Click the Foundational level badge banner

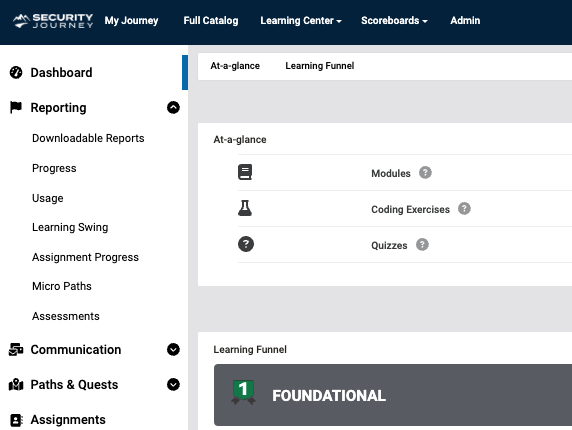393,395
